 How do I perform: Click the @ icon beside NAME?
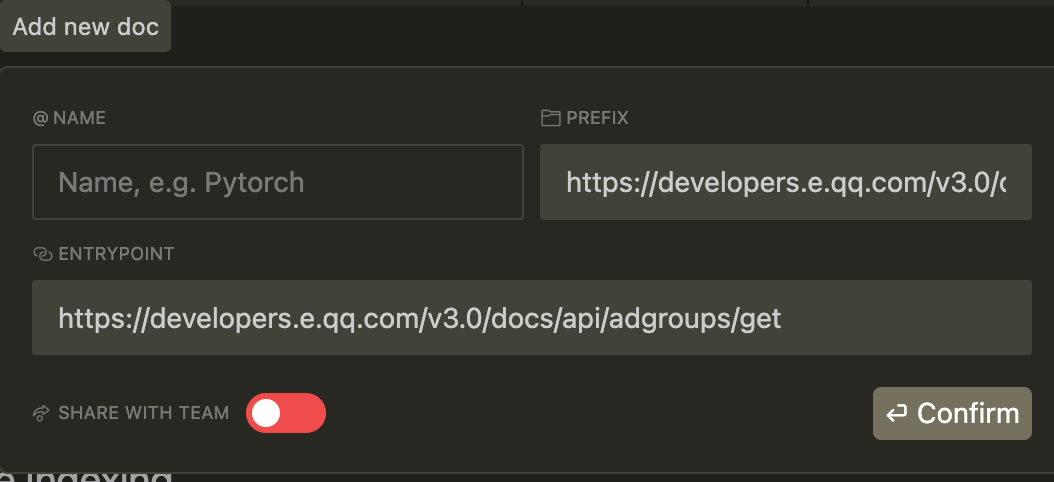pyautogui.click(x=40, y=118)
